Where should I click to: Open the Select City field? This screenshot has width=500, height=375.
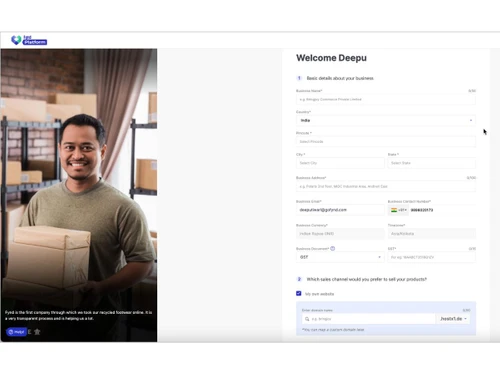pos(340,163)
